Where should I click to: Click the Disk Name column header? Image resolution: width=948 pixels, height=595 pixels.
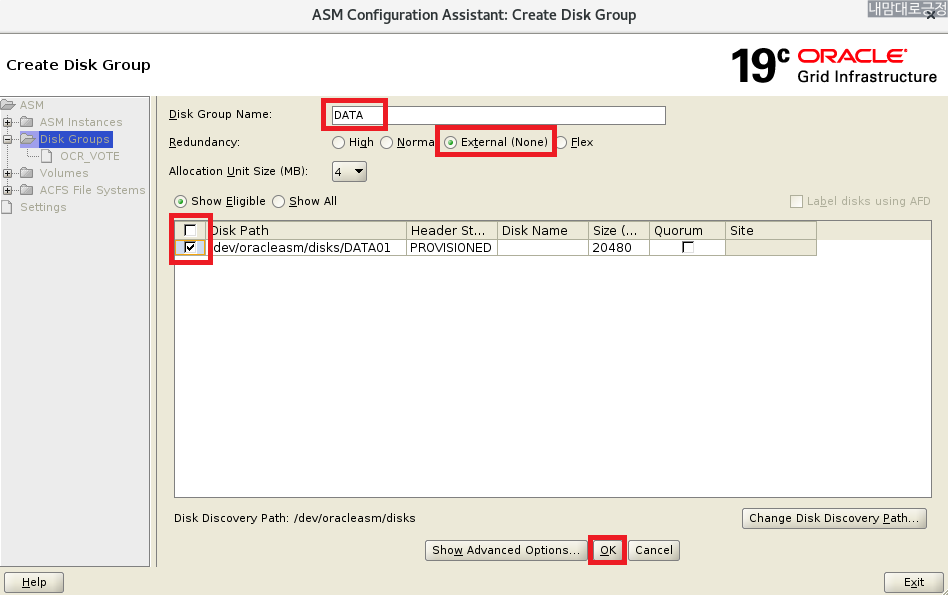pos(542,230)
